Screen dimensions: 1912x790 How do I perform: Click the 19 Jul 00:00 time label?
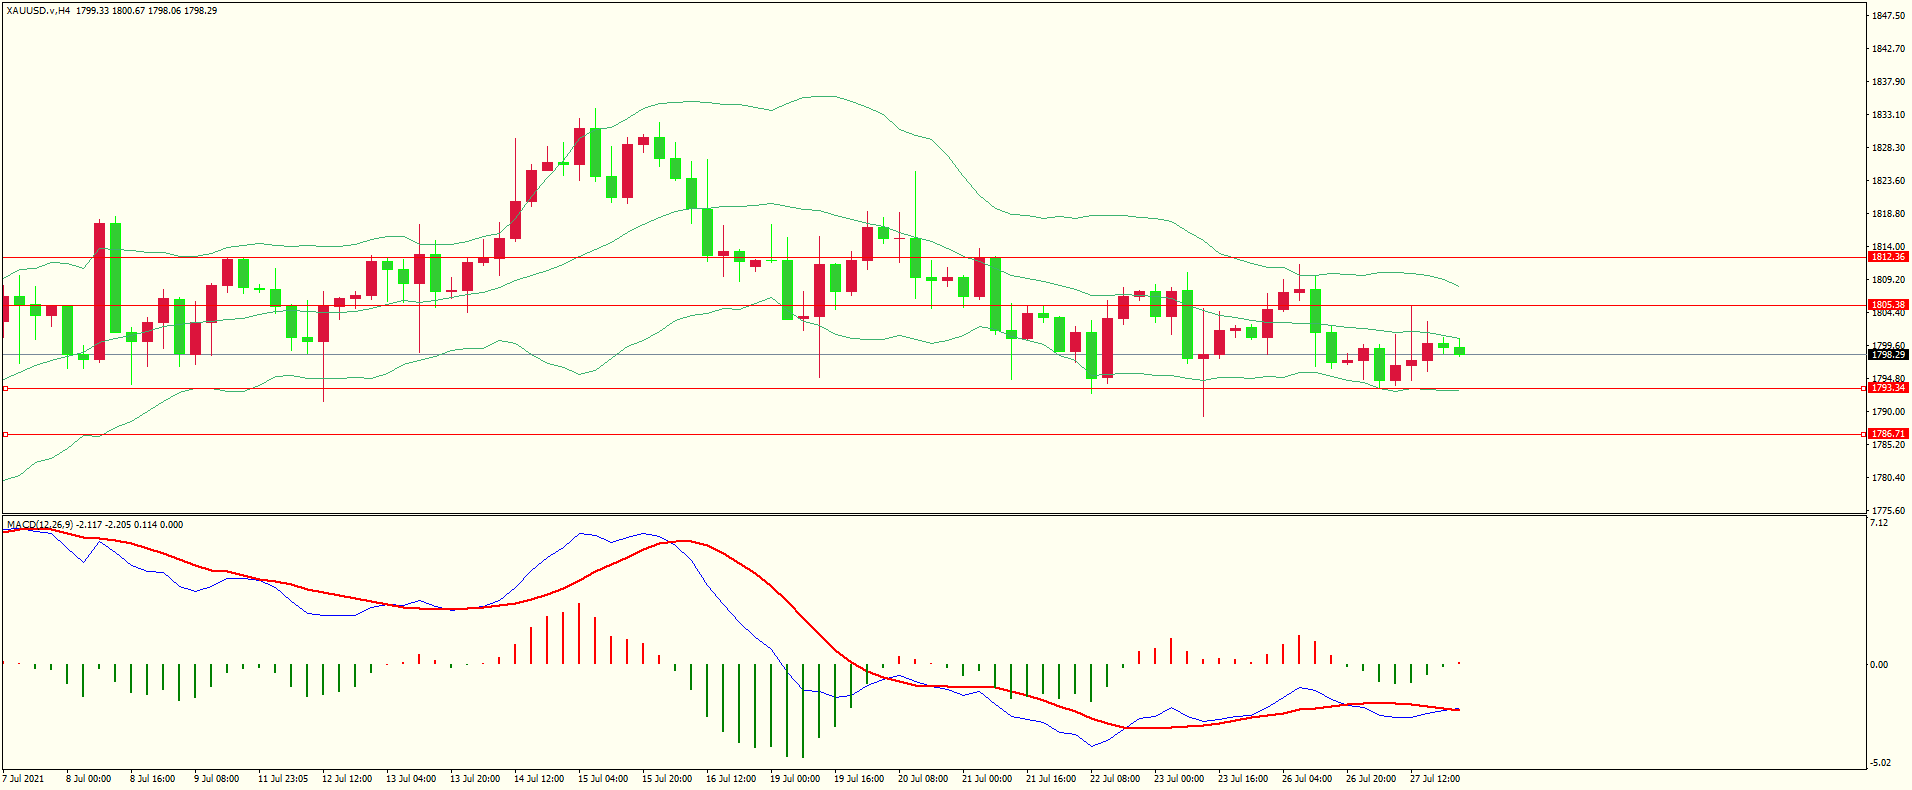[x=795, y=779]
